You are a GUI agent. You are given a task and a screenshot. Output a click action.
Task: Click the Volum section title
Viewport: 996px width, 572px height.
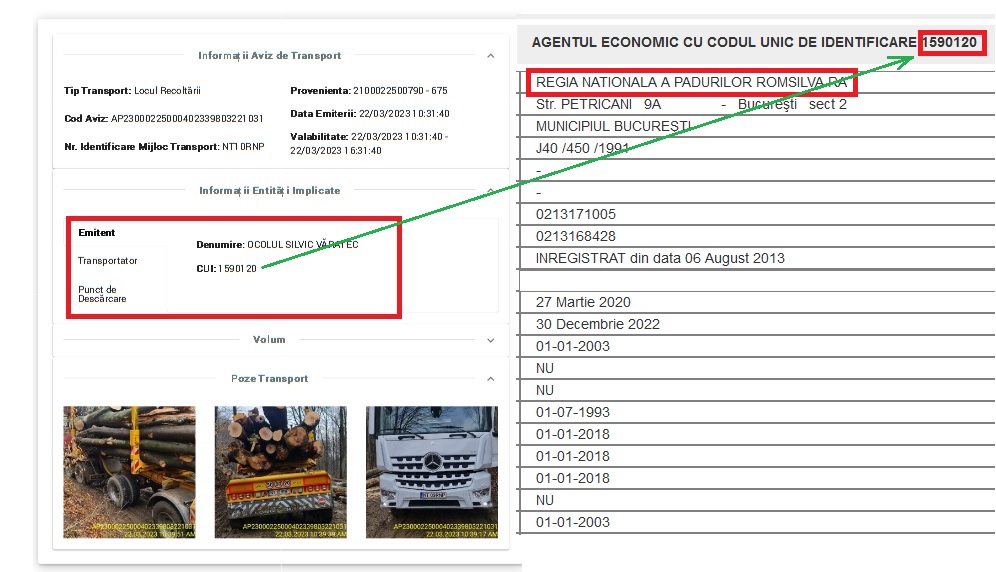(x=269, y=339)
